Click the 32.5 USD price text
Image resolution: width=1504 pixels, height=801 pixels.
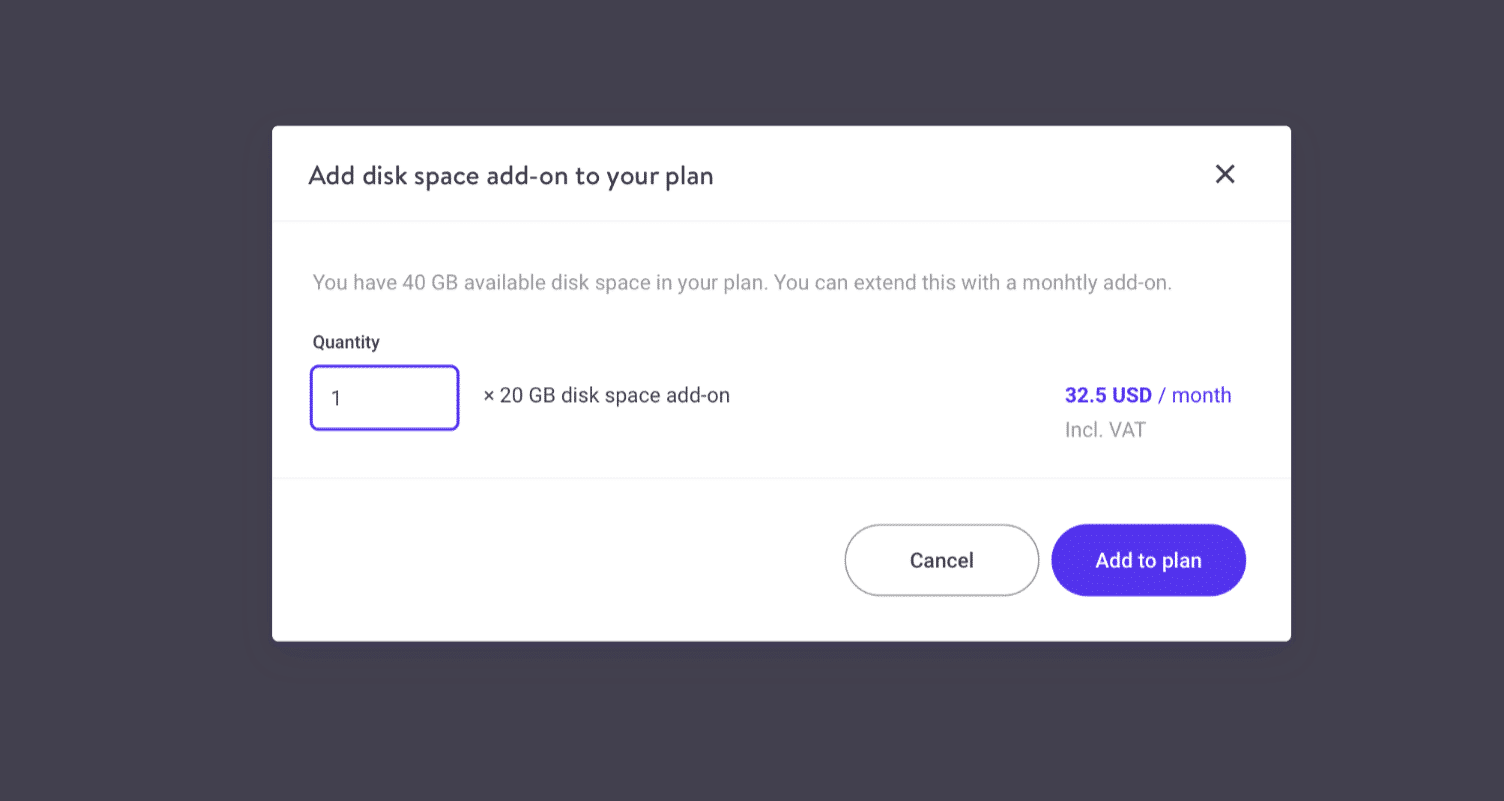point(1108,394)
